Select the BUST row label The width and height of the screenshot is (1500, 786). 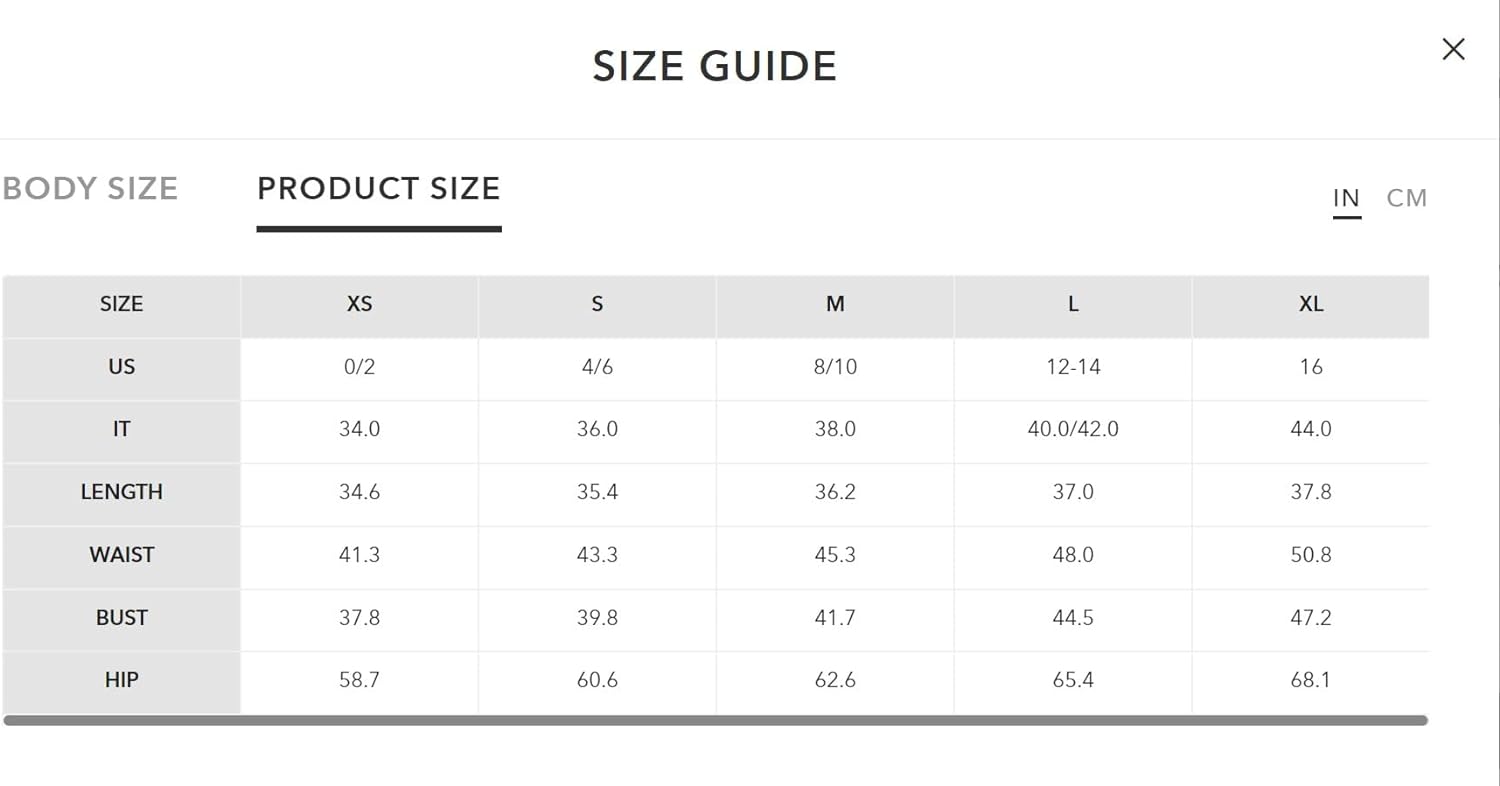pyautogui.click(x=121, y=618)
